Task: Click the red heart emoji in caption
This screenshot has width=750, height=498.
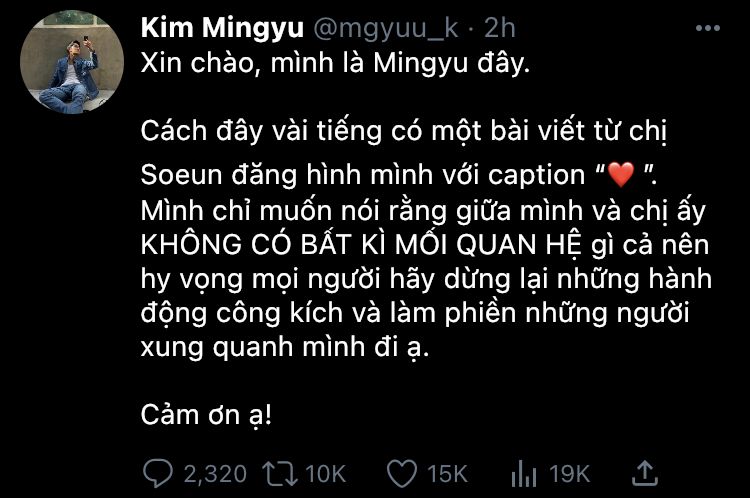Action: tap(621, 174)
